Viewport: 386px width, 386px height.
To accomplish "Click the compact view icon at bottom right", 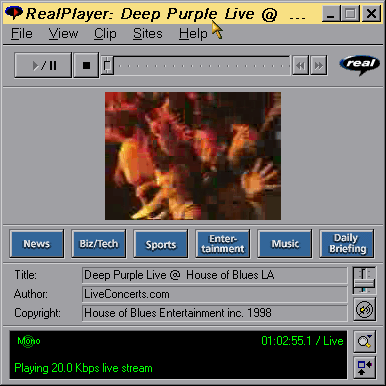I will [x=364, y=367].
